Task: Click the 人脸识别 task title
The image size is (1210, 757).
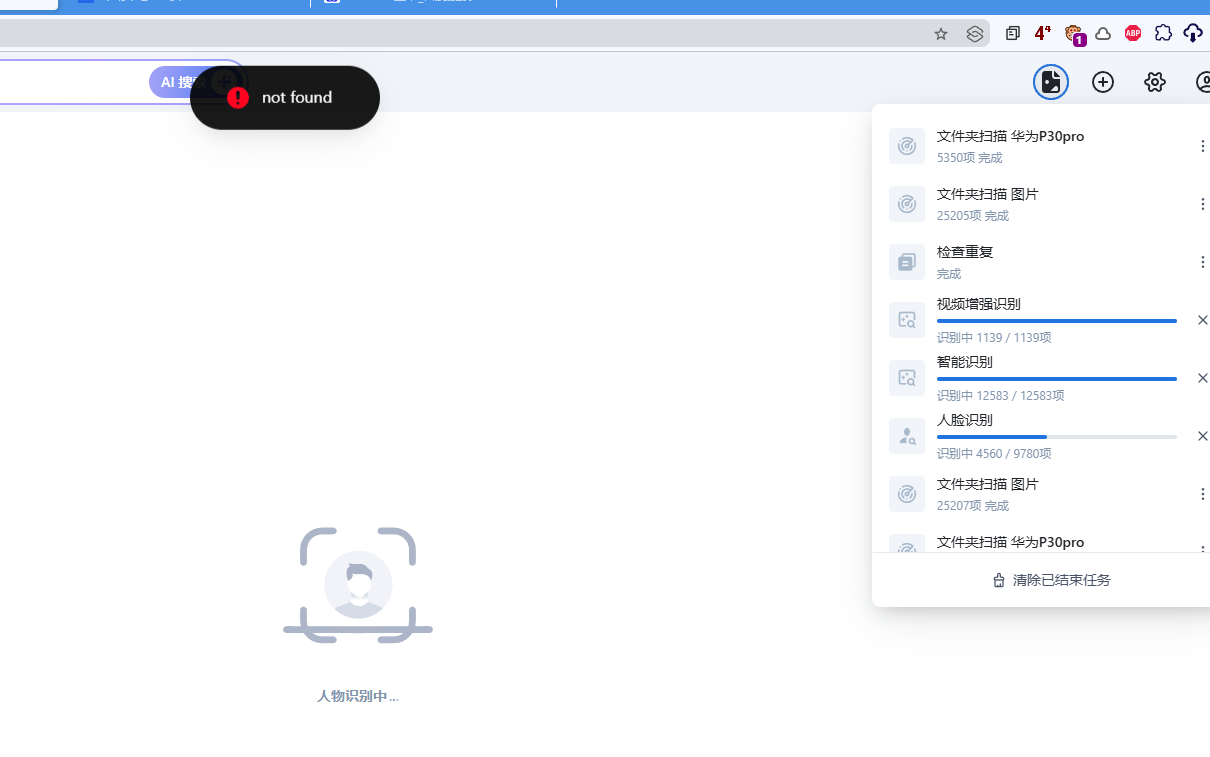Action: [965, 420]
